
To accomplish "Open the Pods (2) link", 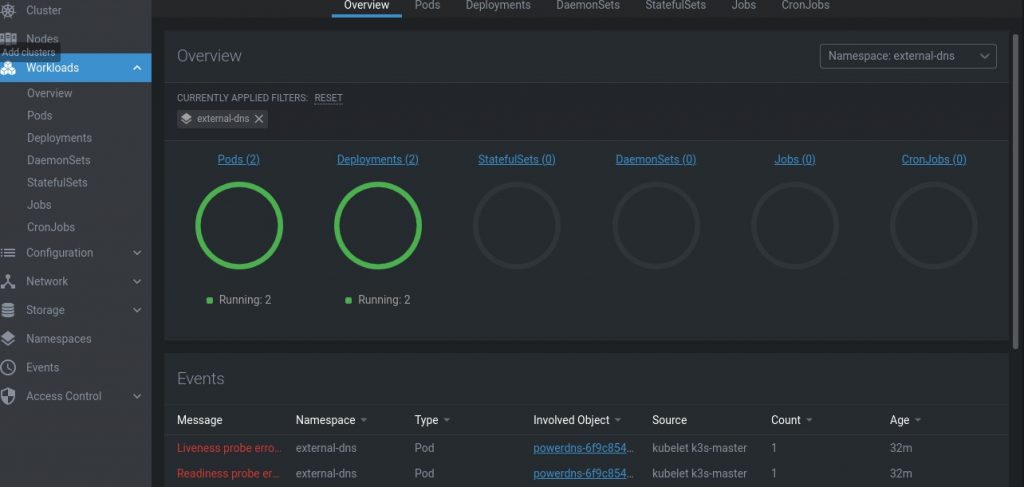I will [238, 159].
